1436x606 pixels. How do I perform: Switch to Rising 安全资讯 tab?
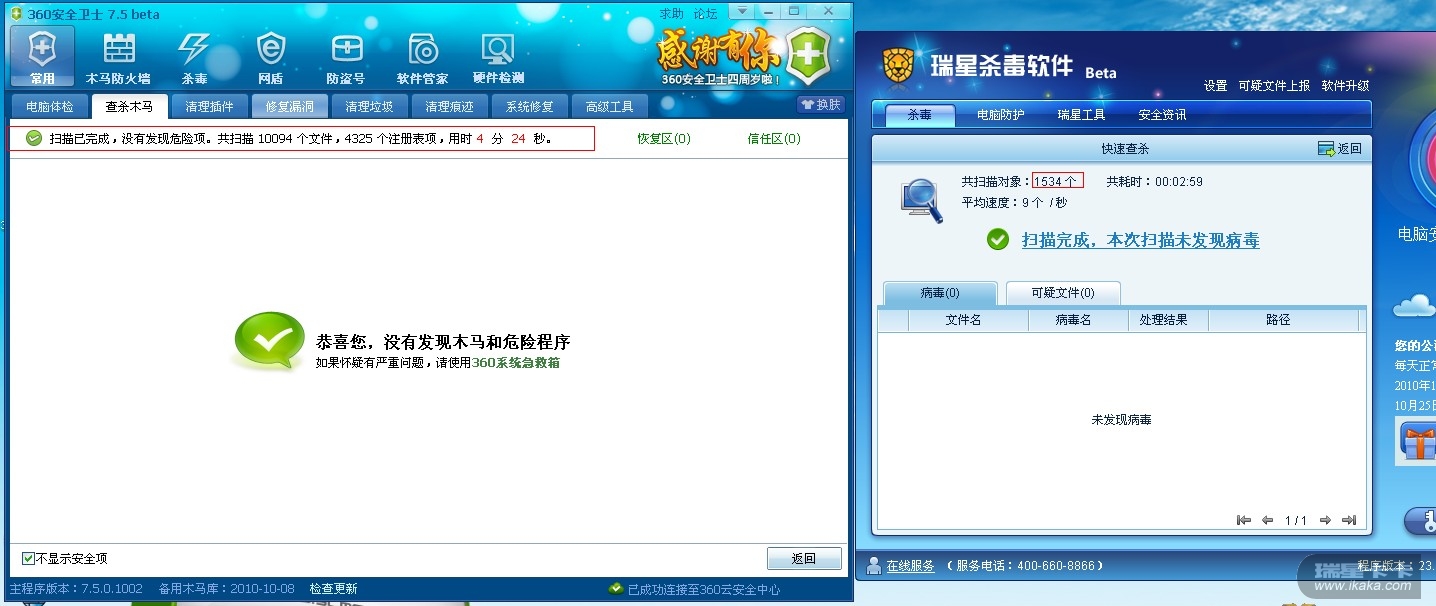pos(1162,115)
